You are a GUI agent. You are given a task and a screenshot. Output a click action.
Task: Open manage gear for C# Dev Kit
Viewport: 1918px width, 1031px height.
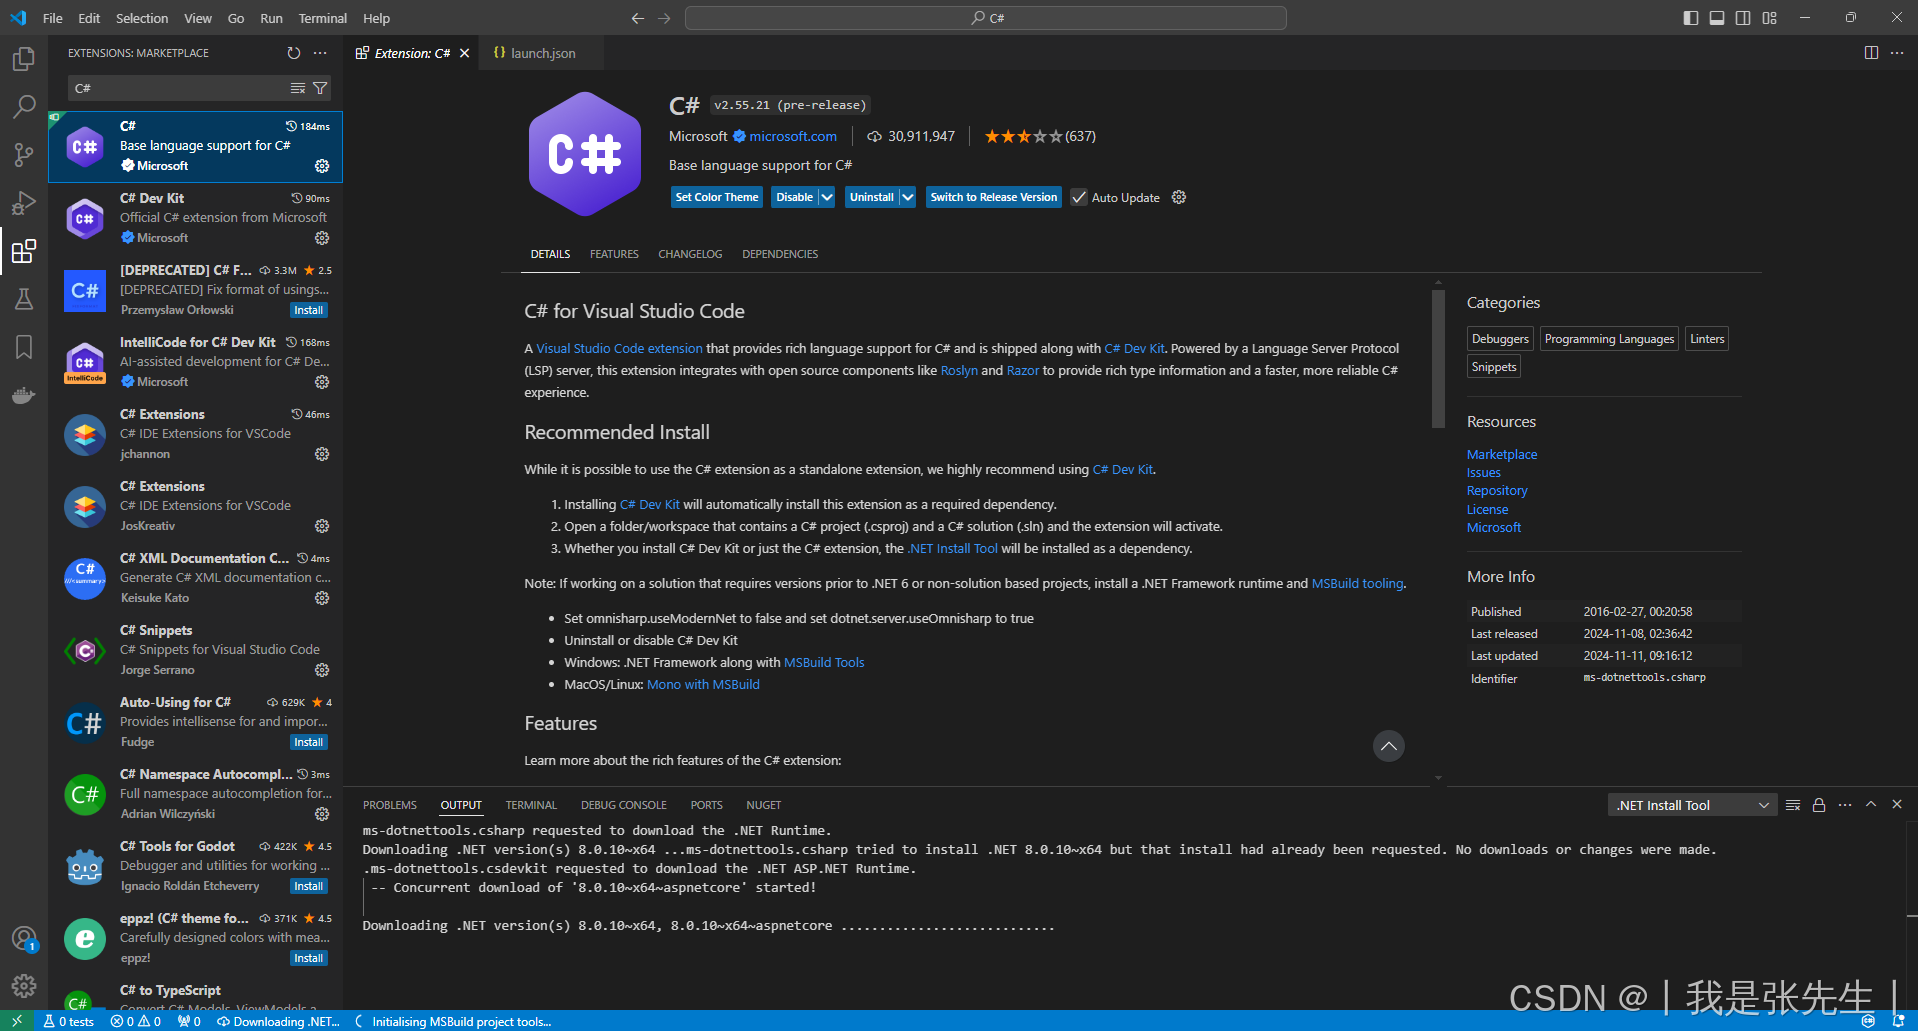(x=322, y=238)
